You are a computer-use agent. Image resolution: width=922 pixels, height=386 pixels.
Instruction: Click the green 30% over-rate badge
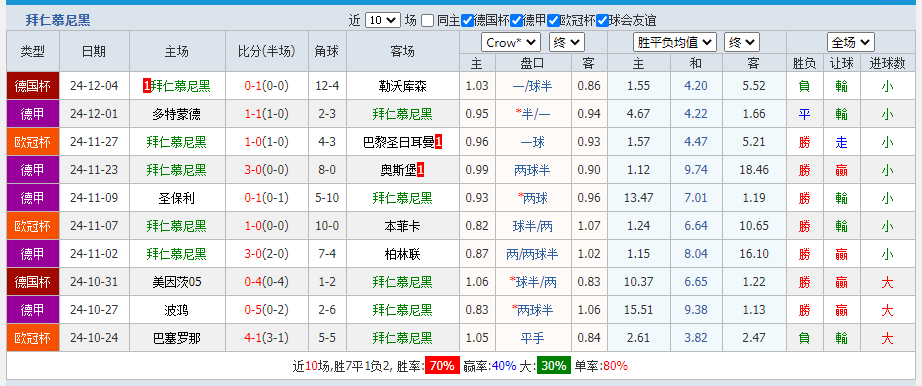553,365
